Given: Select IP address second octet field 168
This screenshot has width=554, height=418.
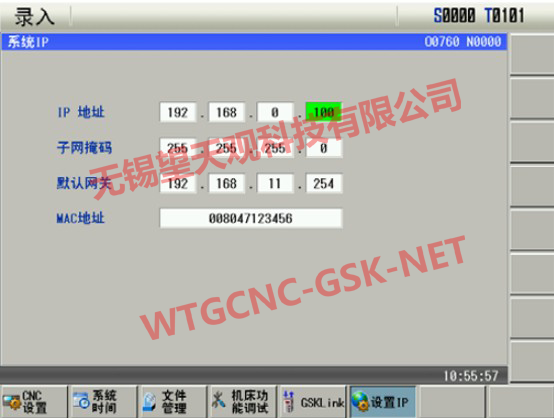Looking at the screenshot, I should point(226,112).
